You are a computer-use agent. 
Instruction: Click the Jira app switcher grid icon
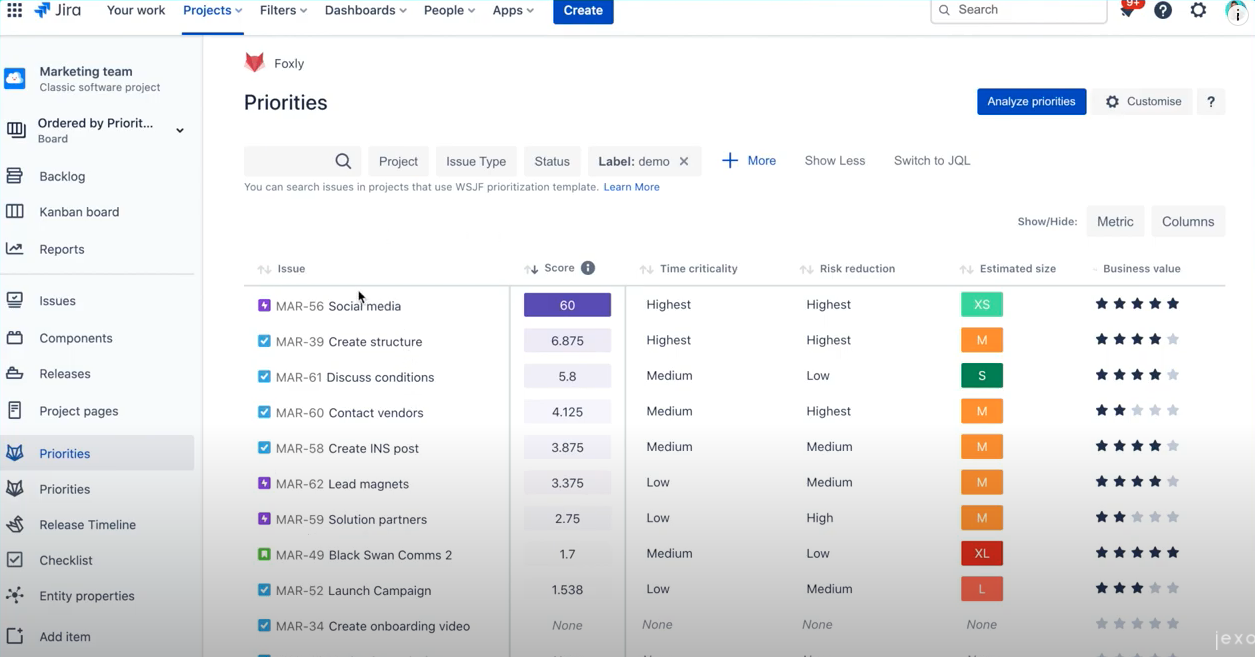[x=14, y=11]
